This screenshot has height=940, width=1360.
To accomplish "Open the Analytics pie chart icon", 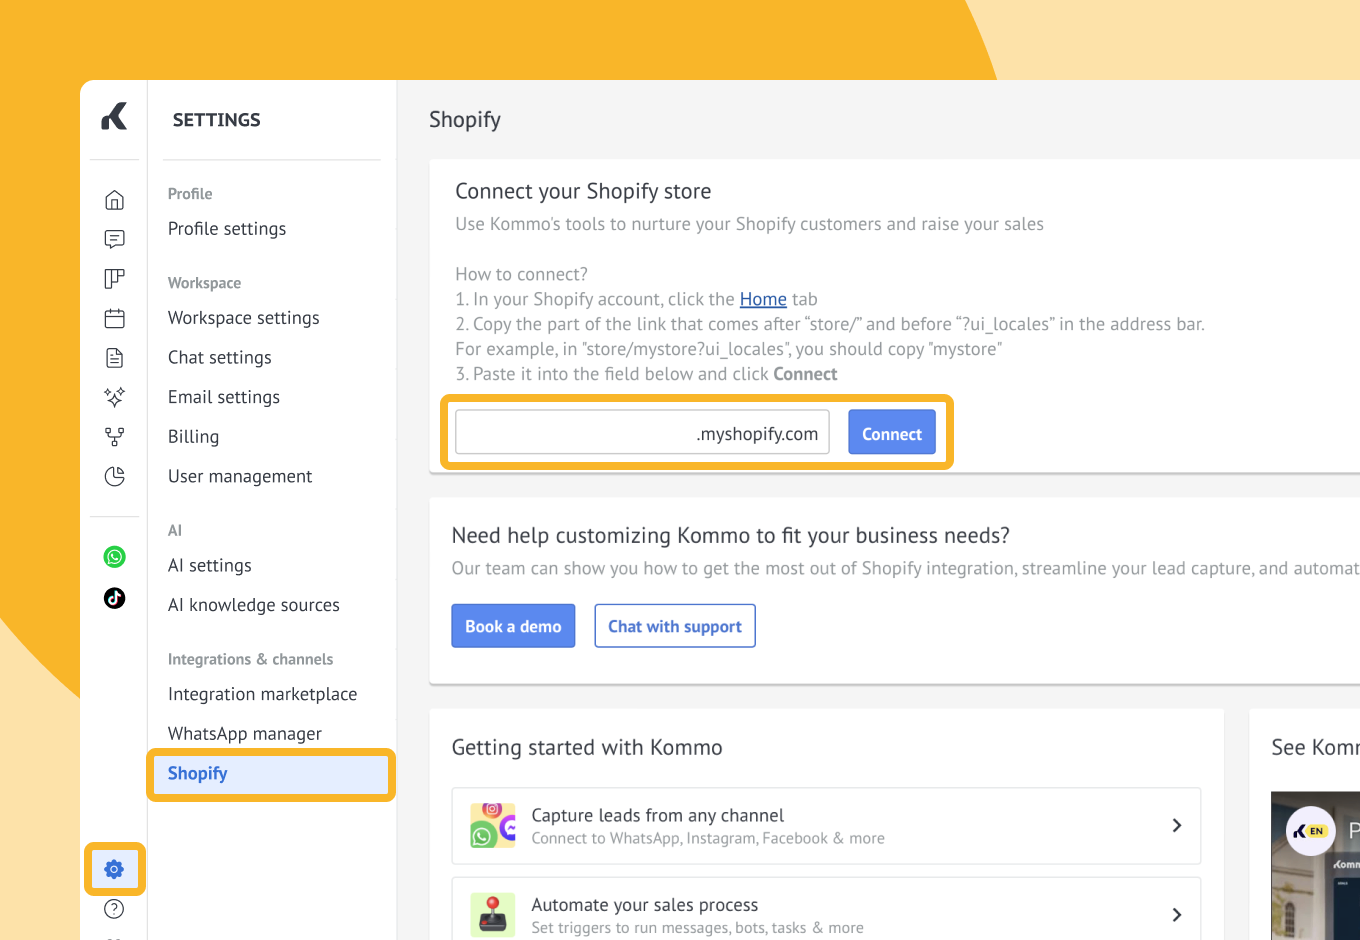I will (x=114, y=476).
